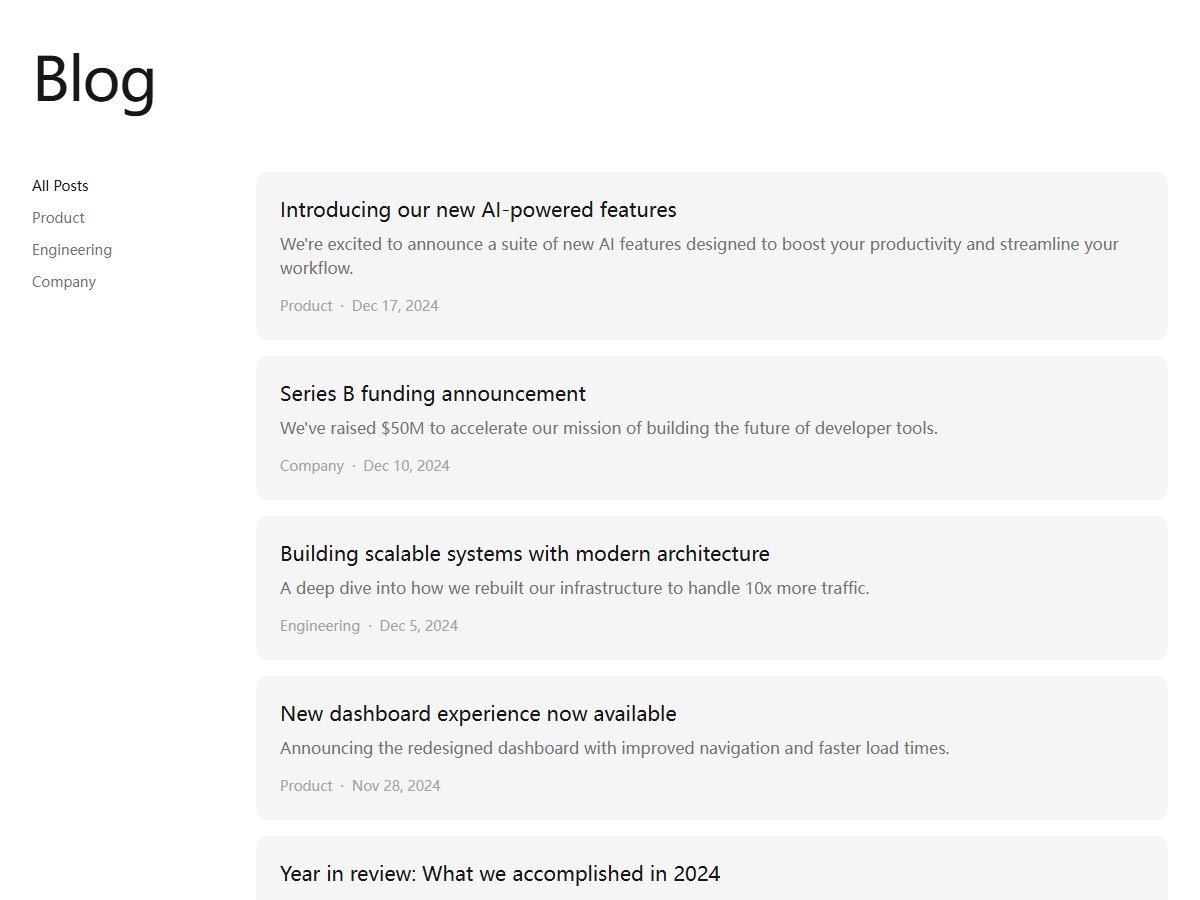Viewport: 1200px width, 900px height.
Task: Click the infrastructure deep dive summary text
Action: 575,588
